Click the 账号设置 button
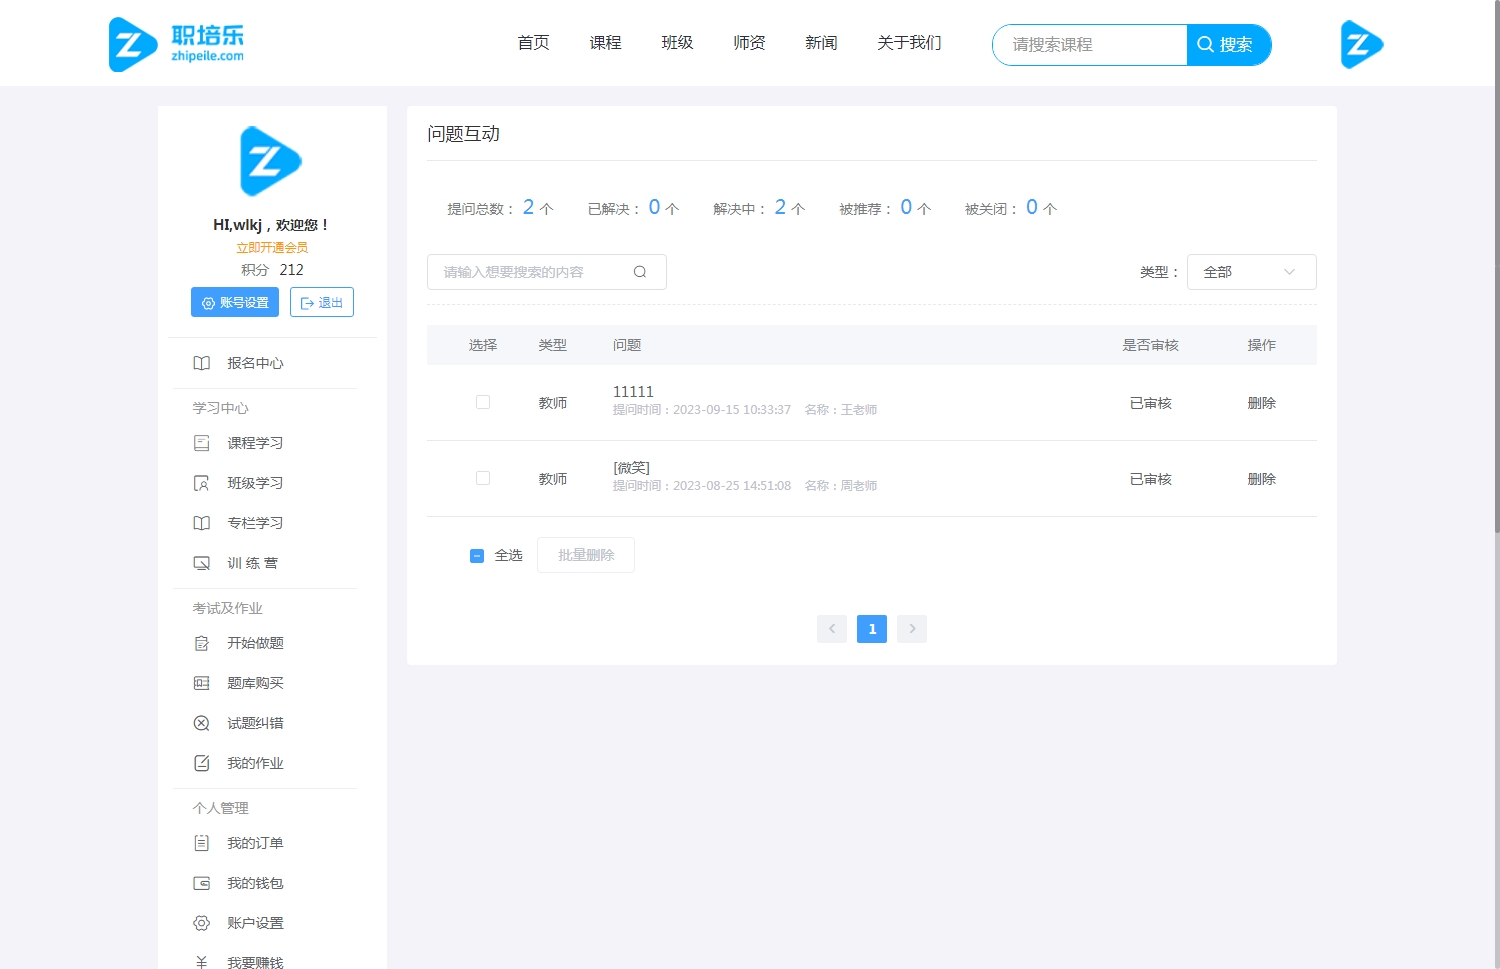Viewport: 1500px width, 969px height. tap(235, 302)
